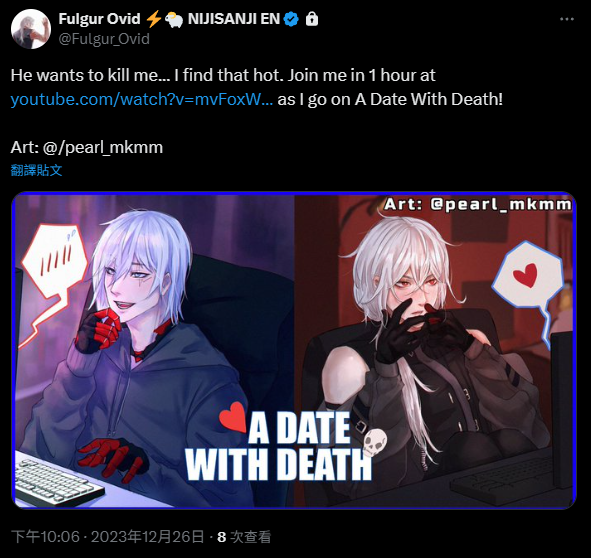Click the 翻譯貼文 translate post link
Viewport: 591px width, 558px height.
coord(36,170)
